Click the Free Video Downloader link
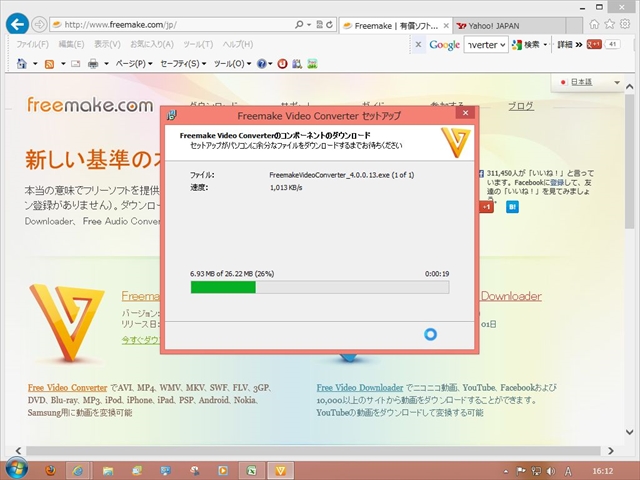This screenshot has width=640, height=480. (x=359, y=387)
